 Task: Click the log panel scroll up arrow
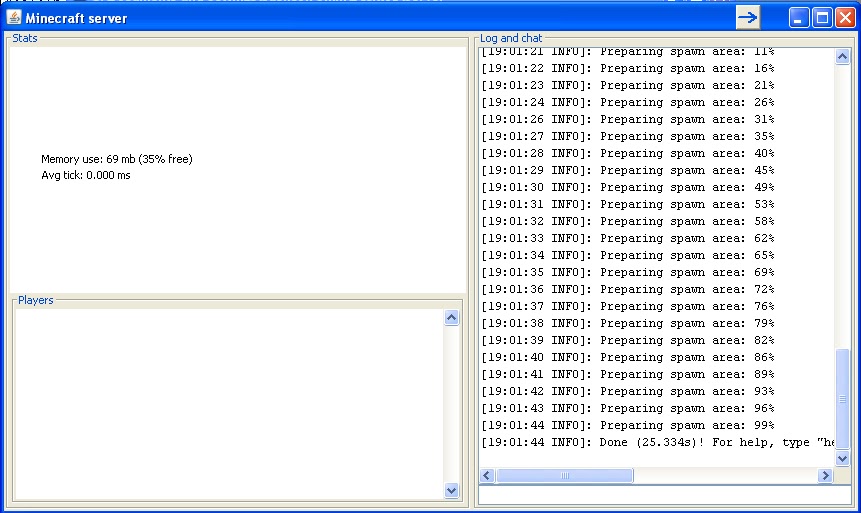pyautogui.click(x=842, y=56)
